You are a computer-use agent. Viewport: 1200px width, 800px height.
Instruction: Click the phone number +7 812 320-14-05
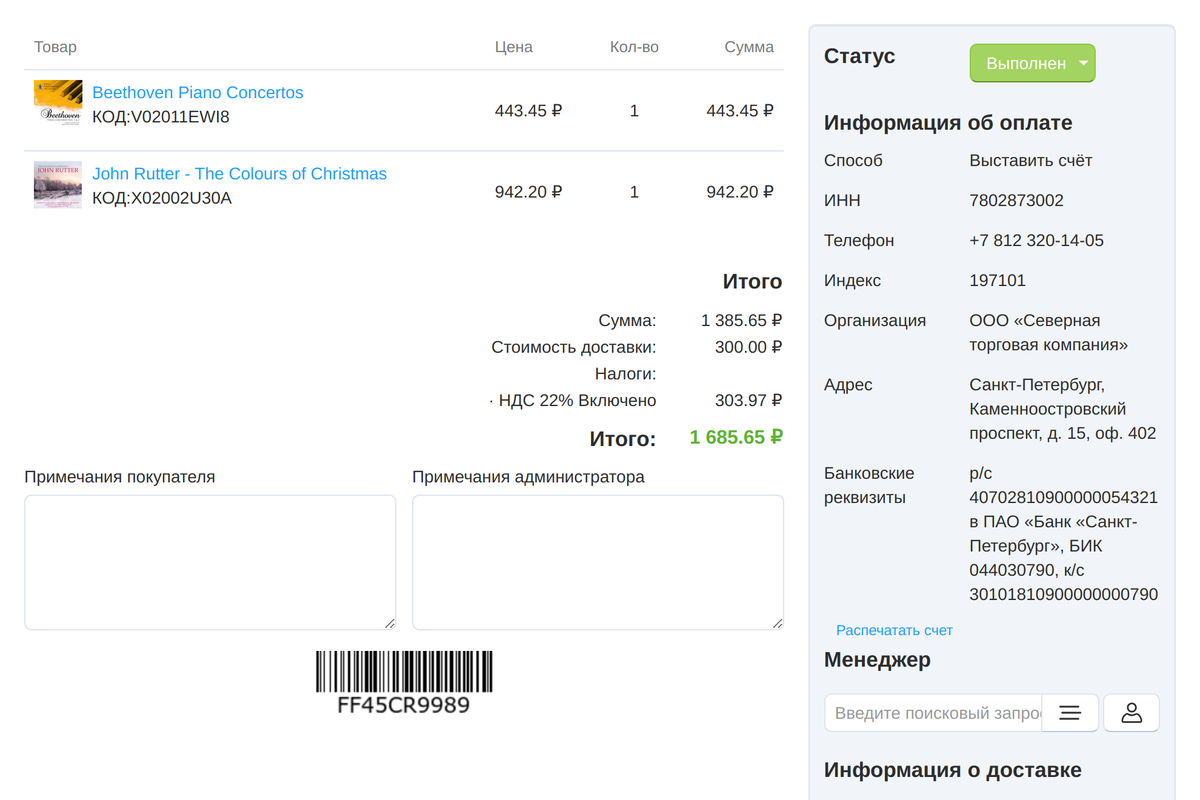1036,240
